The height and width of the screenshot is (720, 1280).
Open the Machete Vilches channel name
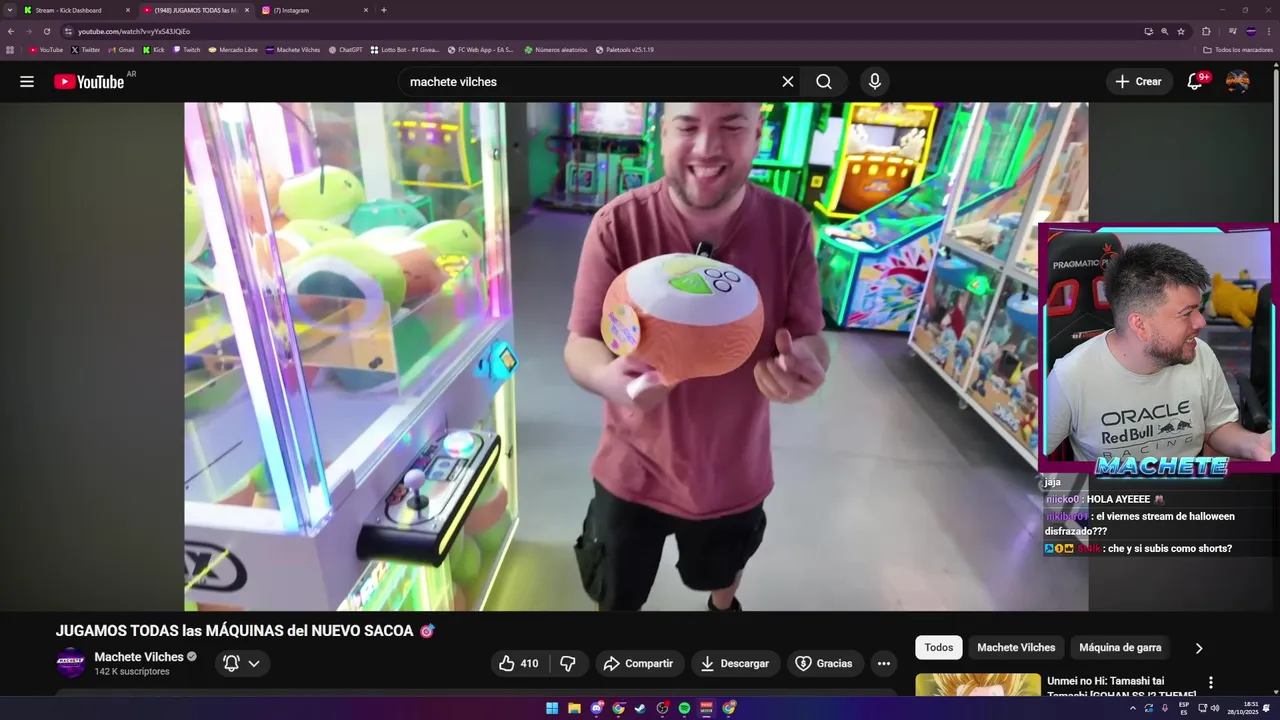pyautogui.click(x=139, y=657)
